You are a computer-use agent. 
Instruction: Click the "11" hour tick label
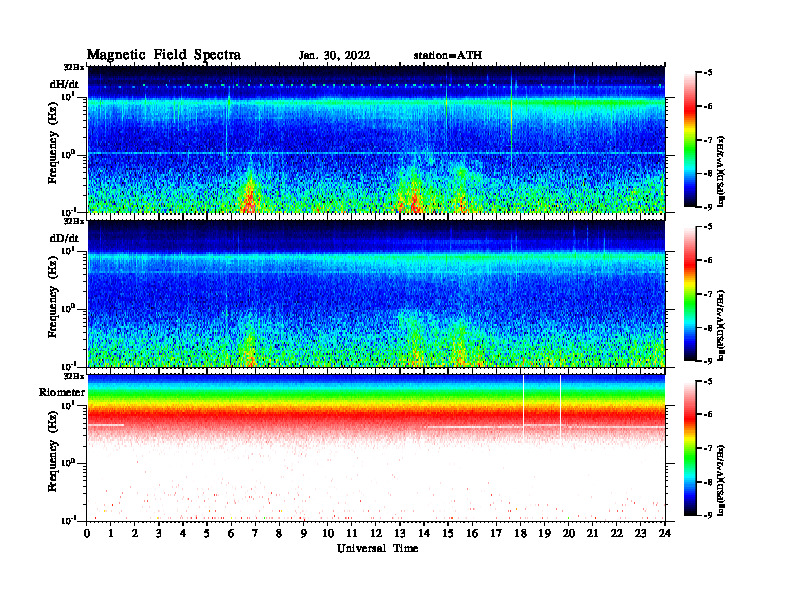(352, 534)
